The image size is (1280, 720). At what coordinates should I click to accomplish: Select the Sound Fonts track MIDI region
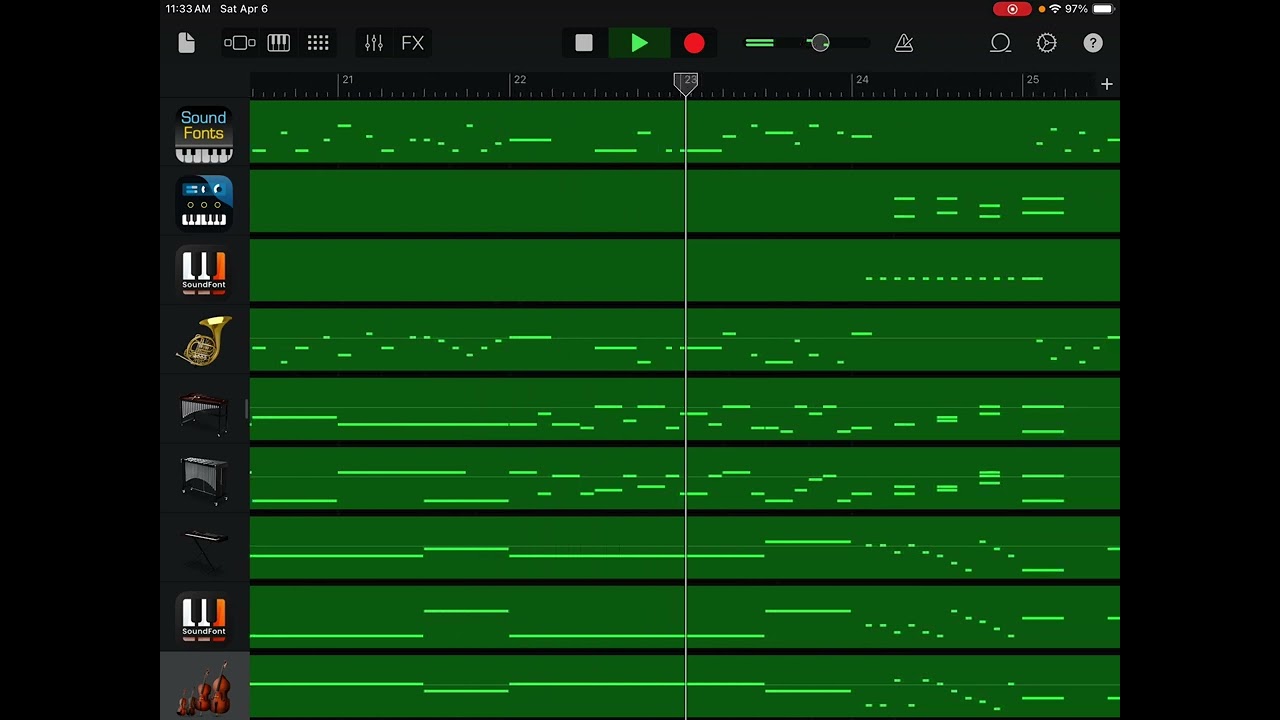(685, 133)
